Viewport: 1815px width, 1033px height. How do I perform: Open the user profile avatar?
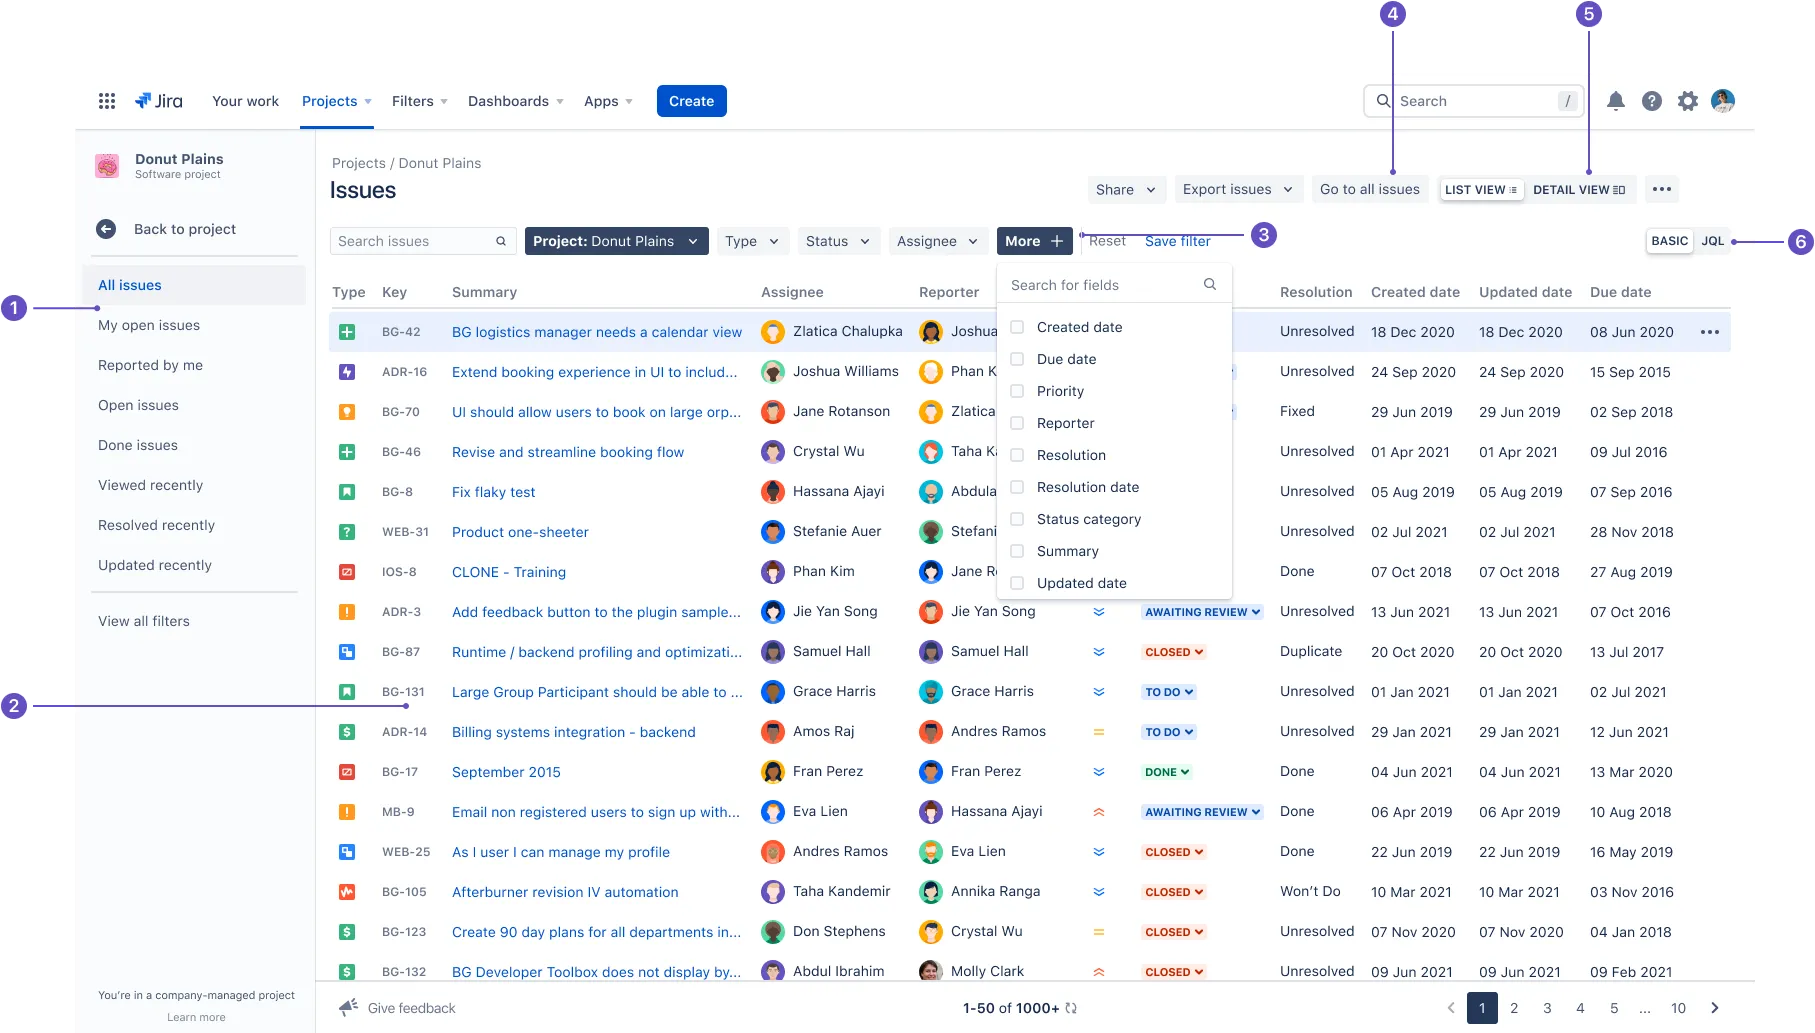pos(1723,101)
